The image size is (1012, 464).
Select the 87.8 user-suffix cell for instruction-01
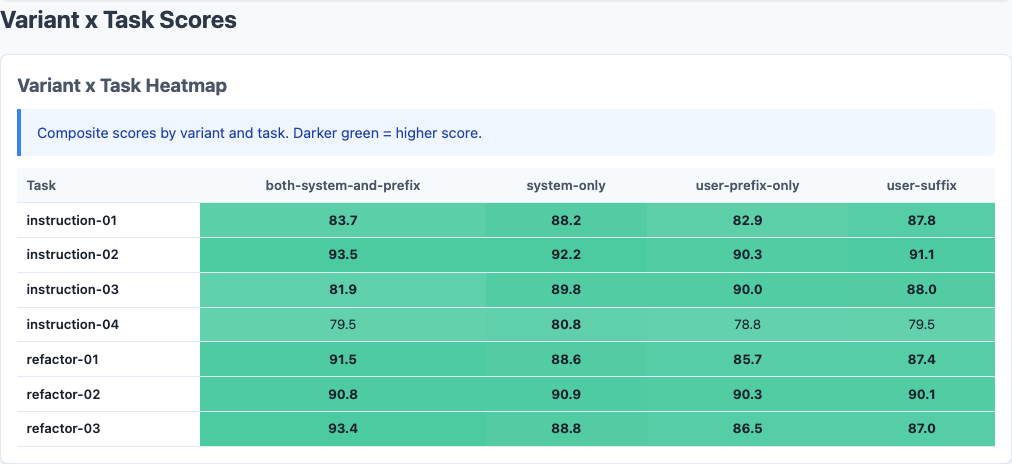[x=921, y=220]
